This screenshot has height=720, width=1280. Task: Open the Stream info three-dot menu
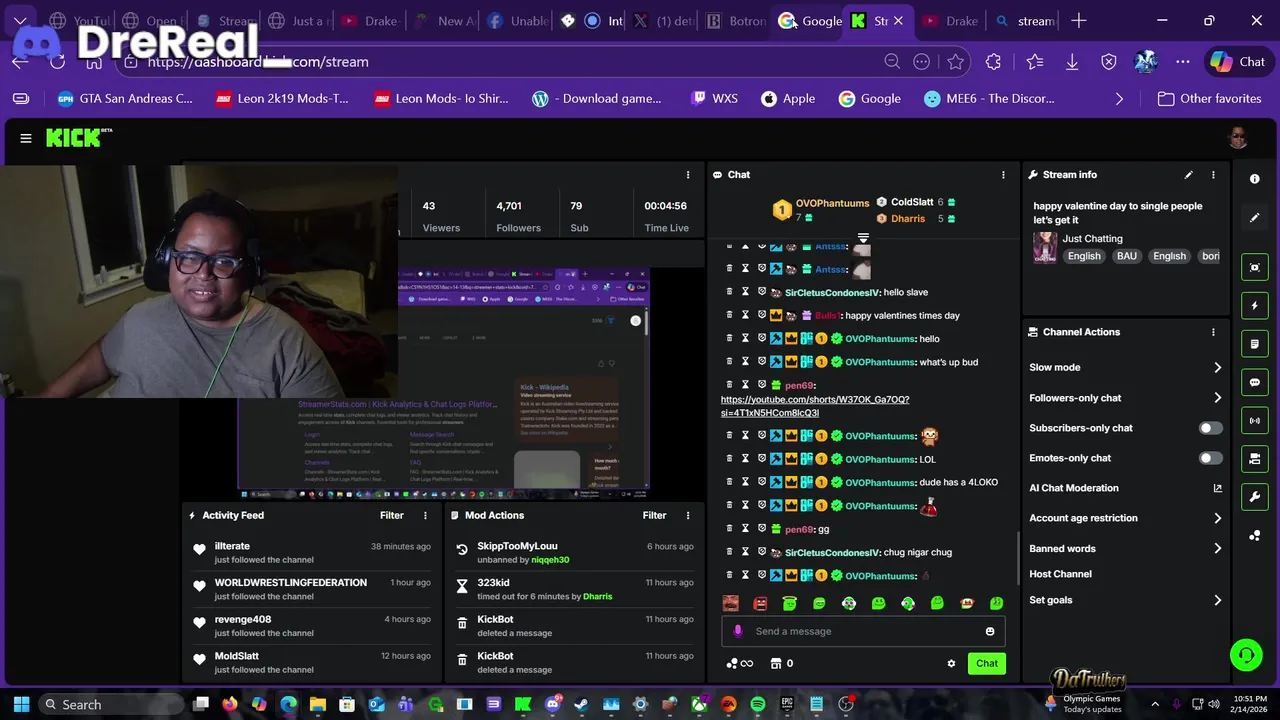1213,175
